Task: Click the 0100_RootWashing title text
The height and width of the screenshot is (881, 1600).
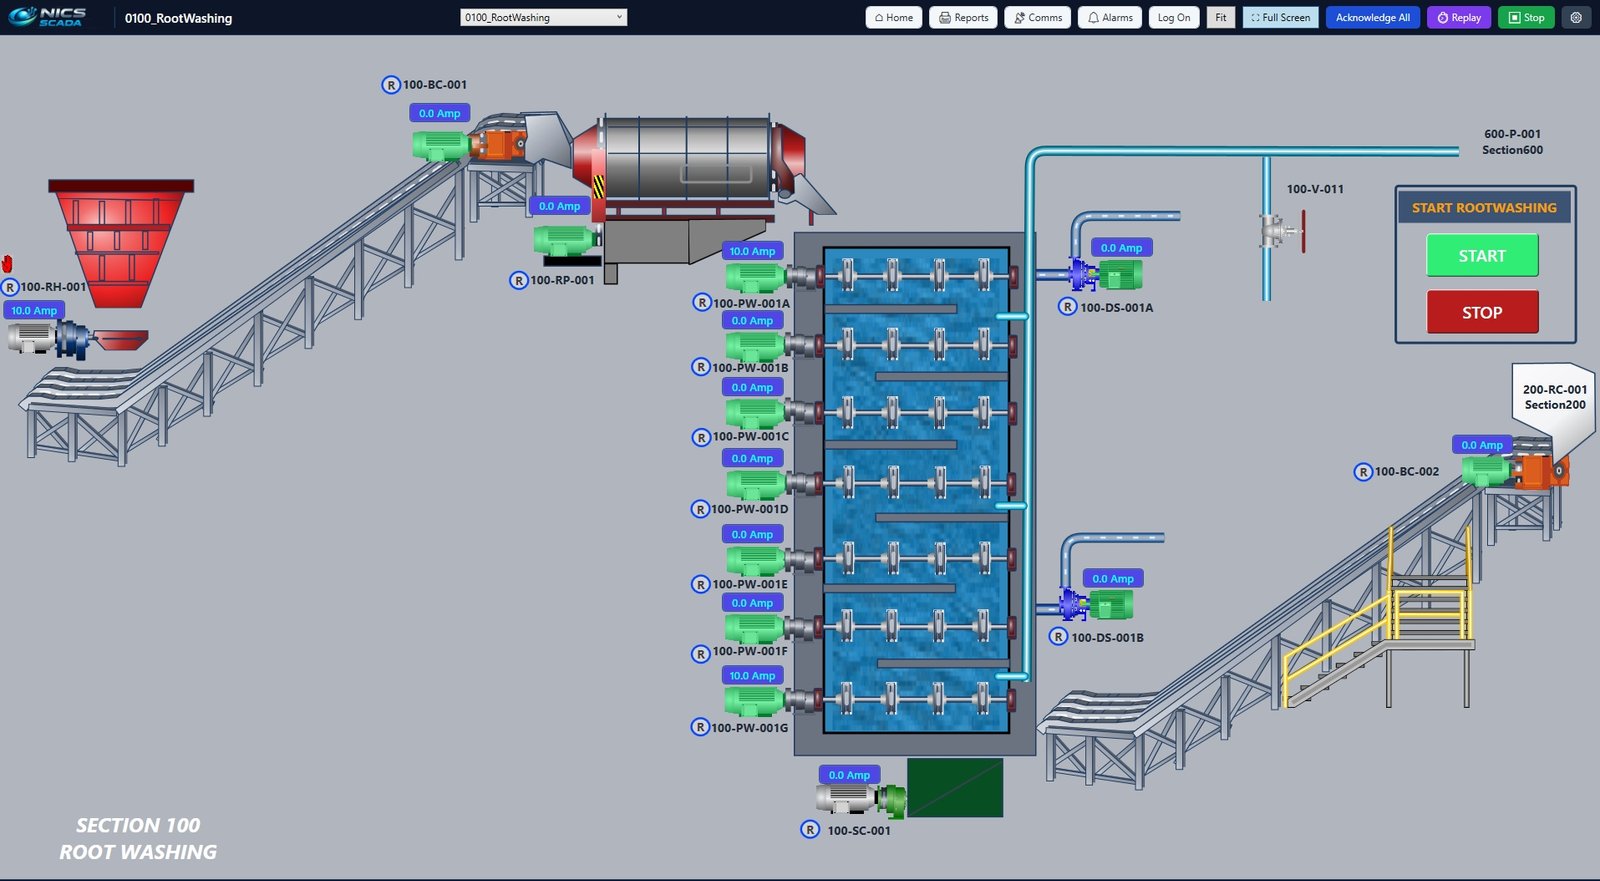Action: click(178, 18)
